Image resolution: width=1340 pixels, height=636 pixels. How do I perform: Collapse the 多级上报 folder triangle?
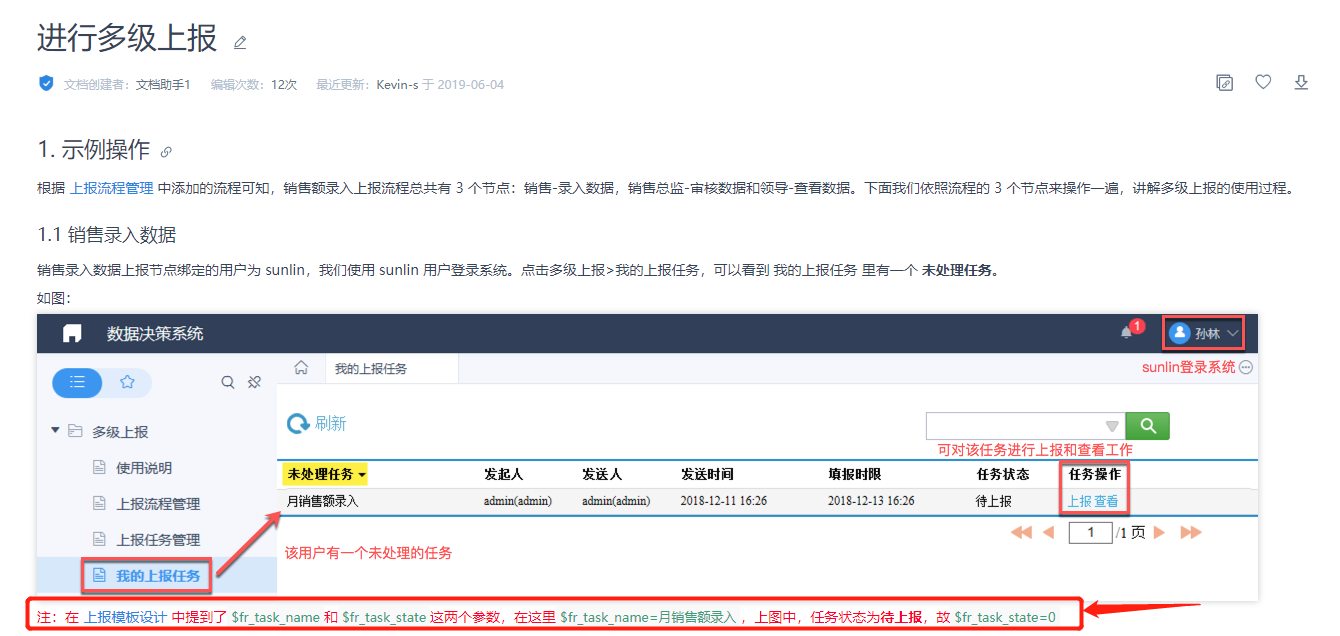pos(55,431)
